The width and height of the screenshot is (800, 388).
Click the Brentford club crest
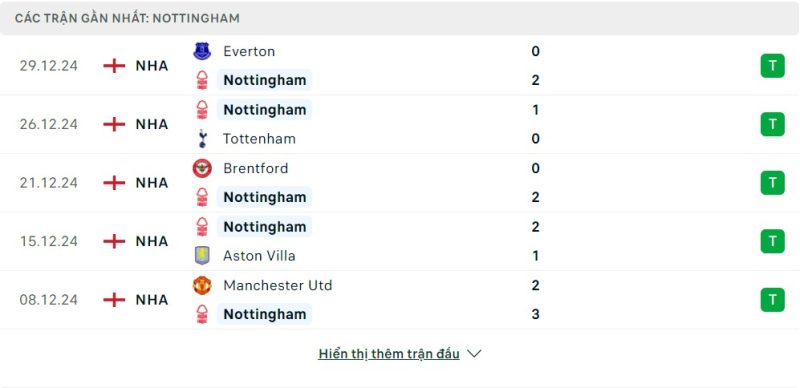[x=202, y=168]
